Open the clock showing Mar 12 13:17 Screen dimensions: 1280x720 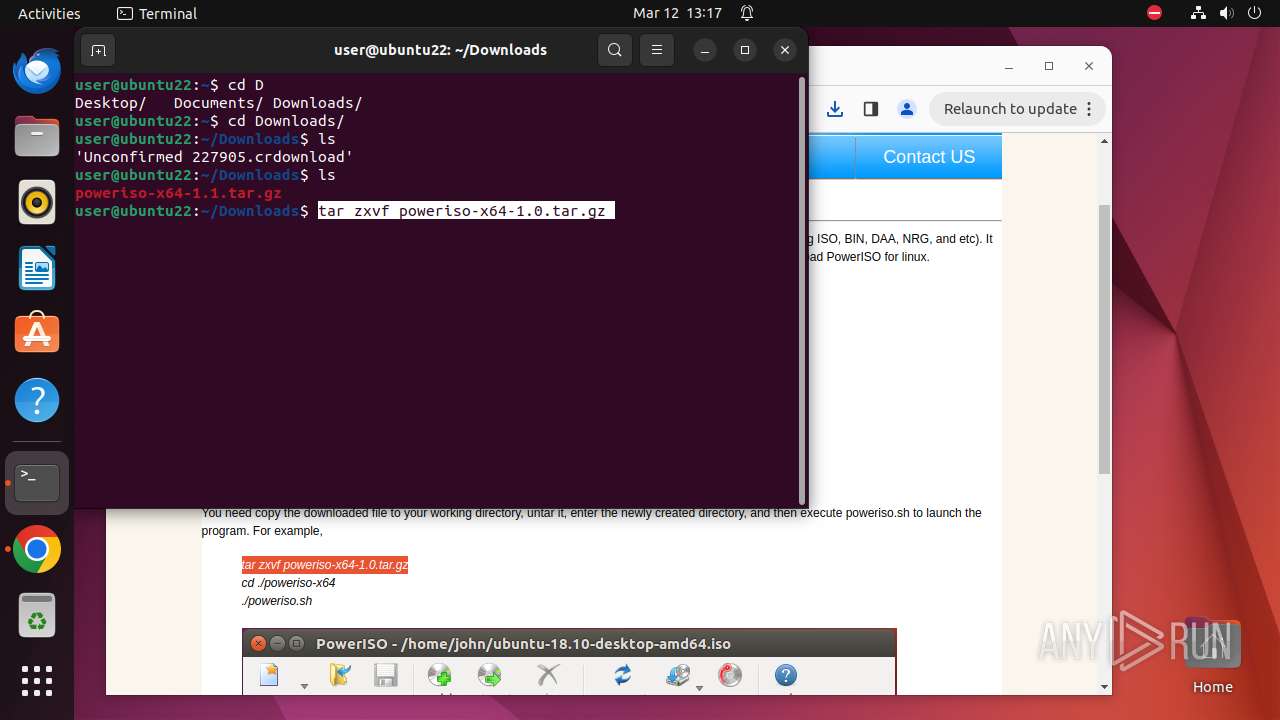point(677,13)
